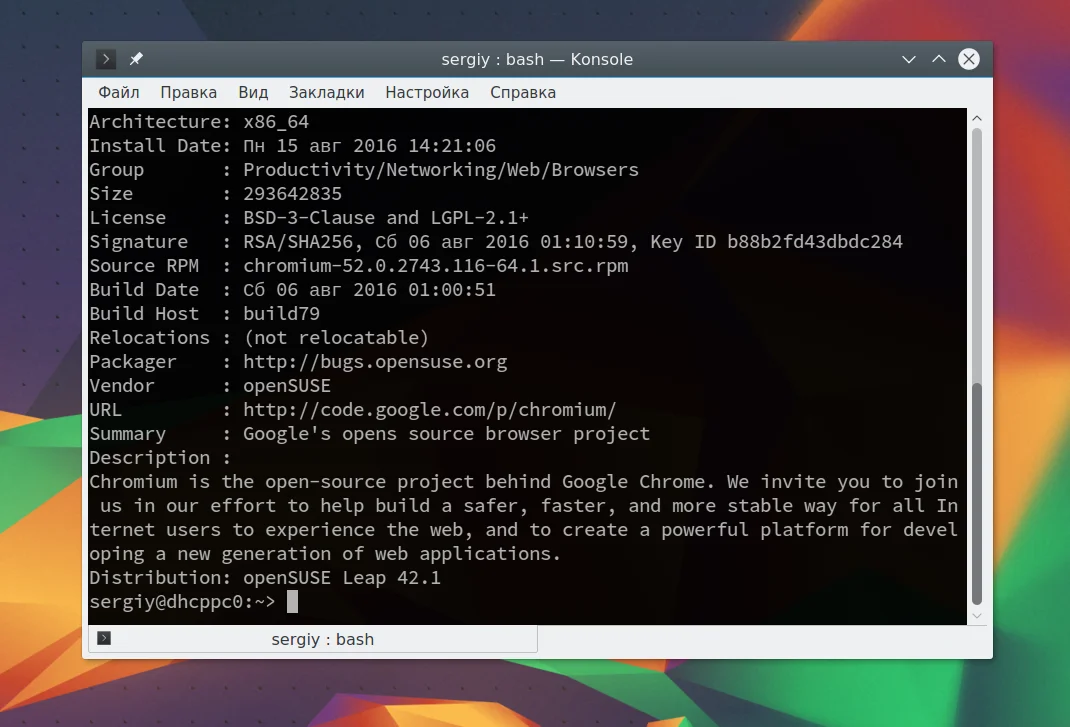The width and height of the screenshot is (1070, 727).
Task: Close the Konsole window
Action: click(x=968, y=59)
